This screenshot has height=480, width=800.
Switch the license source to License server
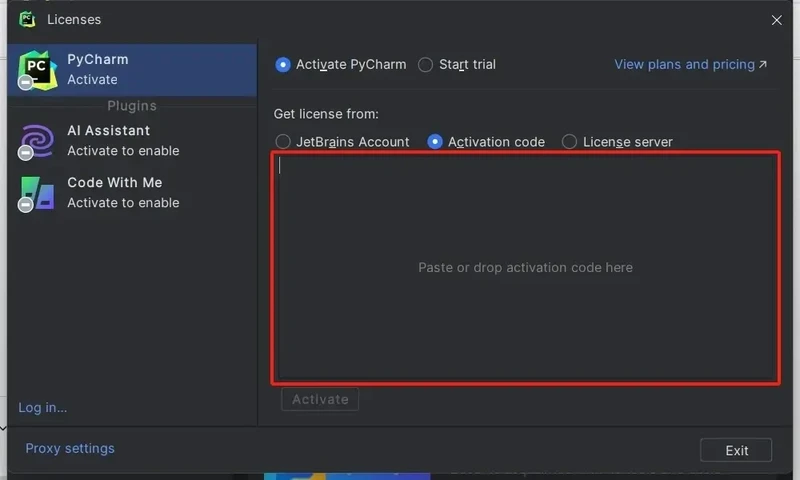[570, 142]
